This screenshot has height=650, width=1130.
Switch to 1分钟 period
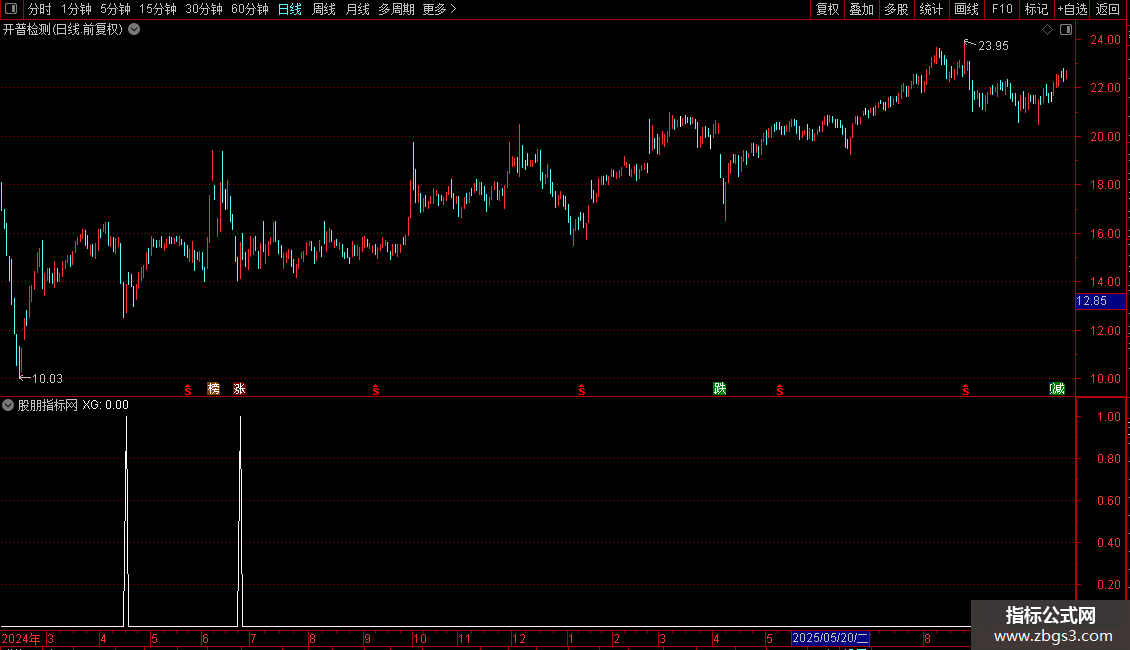[x=76, y=9]
